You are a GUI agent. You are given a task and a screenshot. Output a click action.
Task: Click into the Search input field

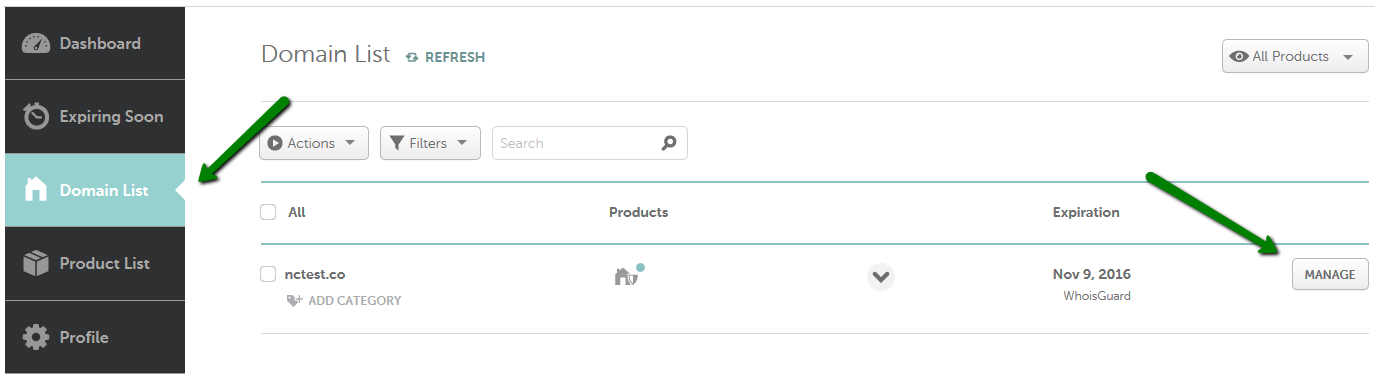(x=590, y=143)
